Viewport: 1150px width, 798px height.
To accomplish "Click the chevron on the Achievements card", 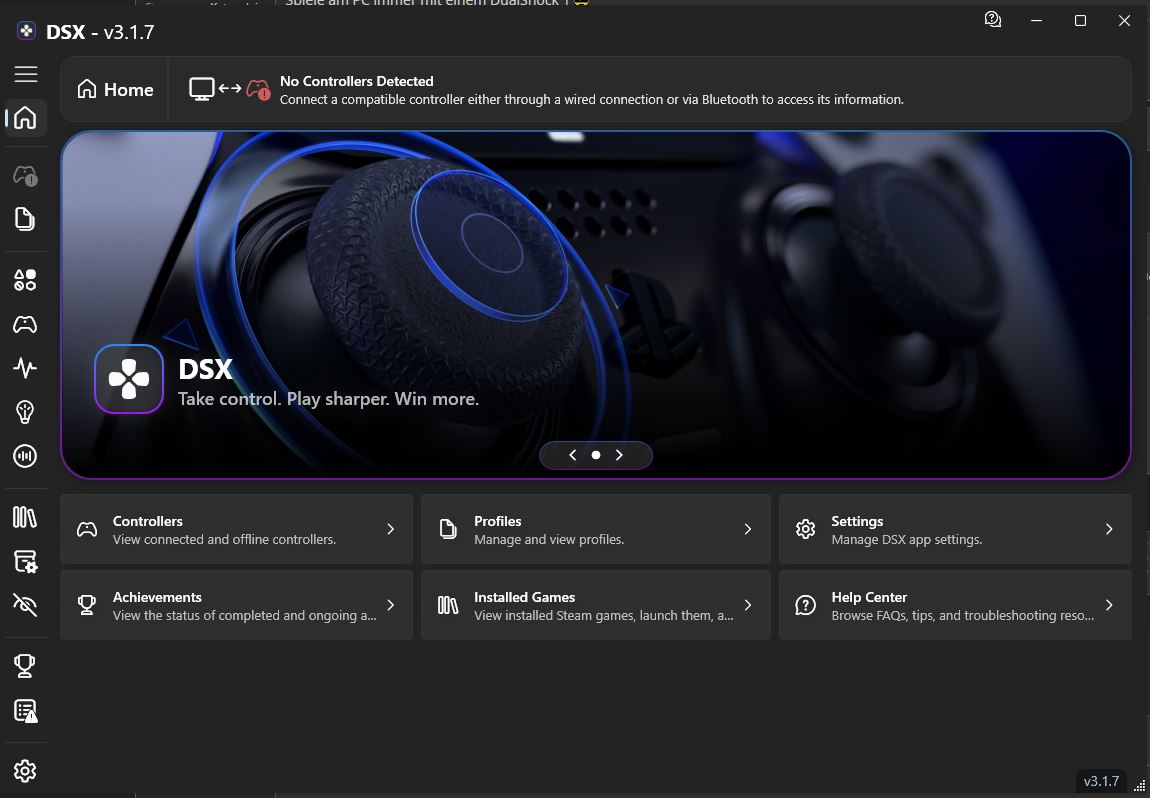I will (391, 605).
